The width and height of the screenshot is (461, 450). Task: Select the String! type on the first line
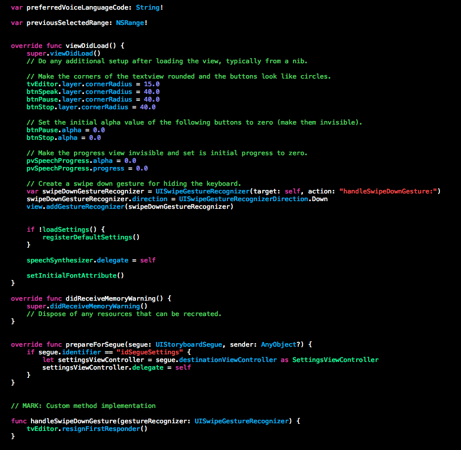149,7
